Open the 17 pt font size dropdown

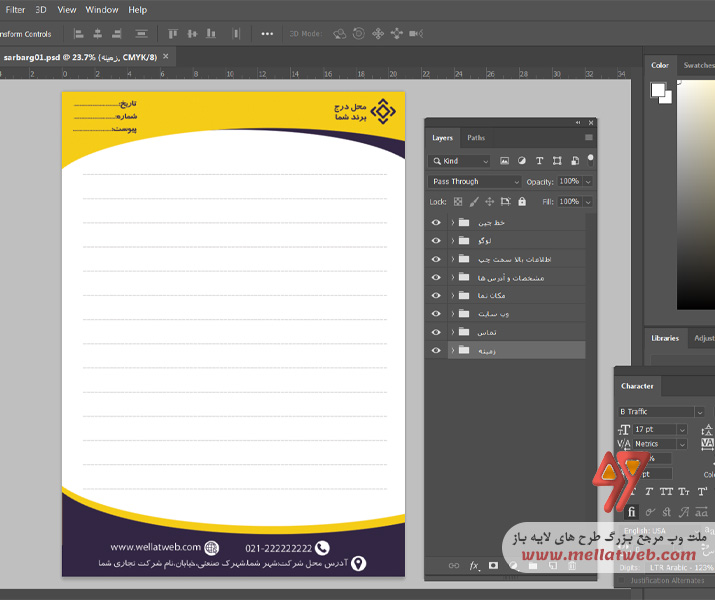(682, 429)
